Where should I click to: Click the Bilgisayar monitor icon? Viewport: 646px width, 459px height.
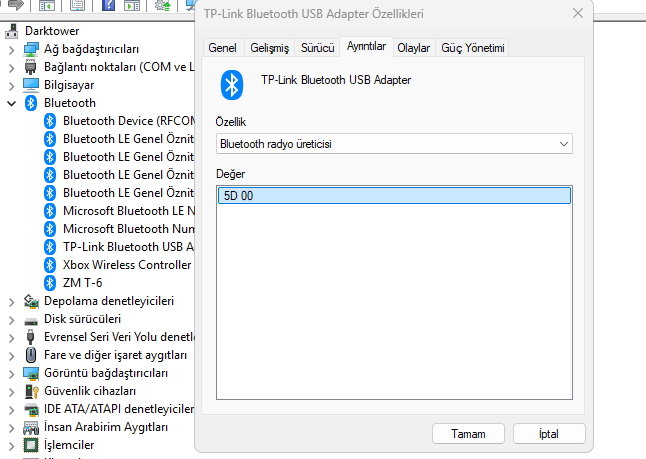tap(31, 85)
